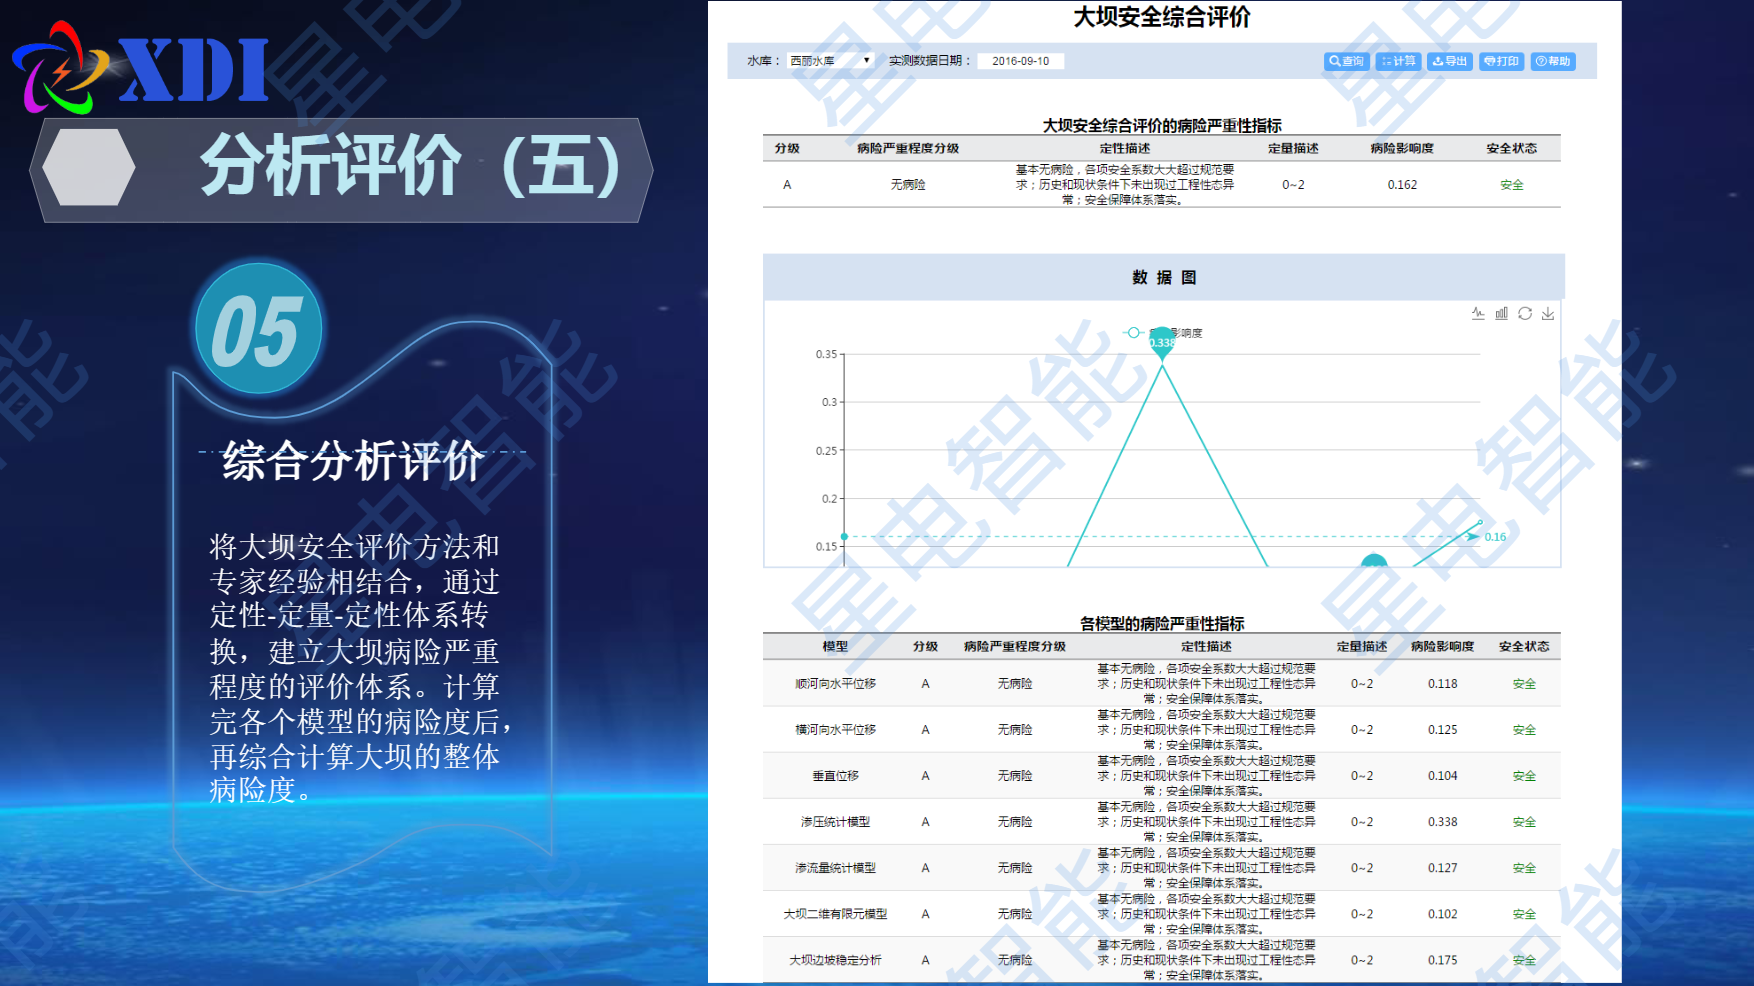The height and width of the screenshot is (986, 1754).
Task: Click the 0.16 average line label
Action: [1495, 537]
